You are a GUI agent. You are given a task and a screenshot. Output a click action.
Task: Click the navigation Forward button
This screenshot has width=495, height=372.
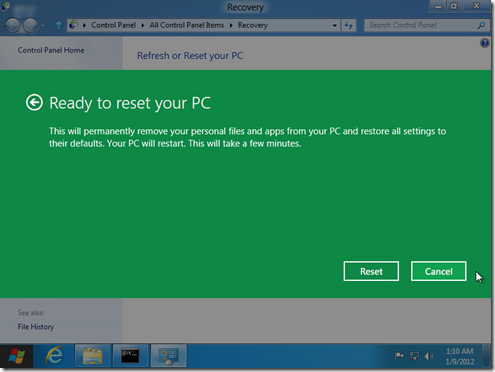(31, 25)
